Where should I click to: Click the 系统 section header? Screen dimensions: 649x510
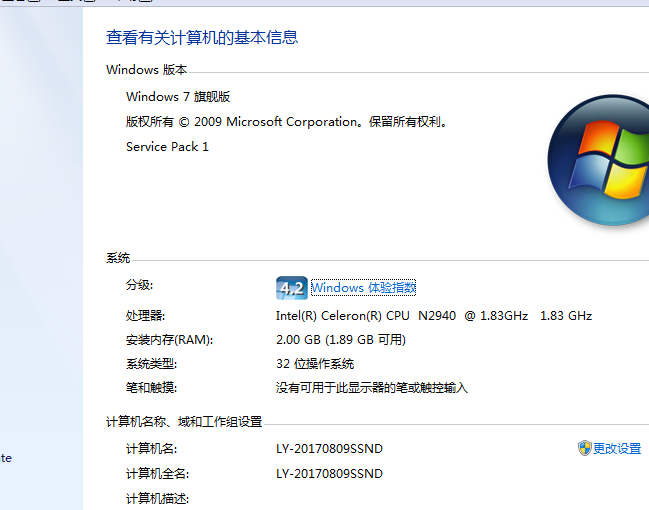pyautogui.click(x=118, y=258)
